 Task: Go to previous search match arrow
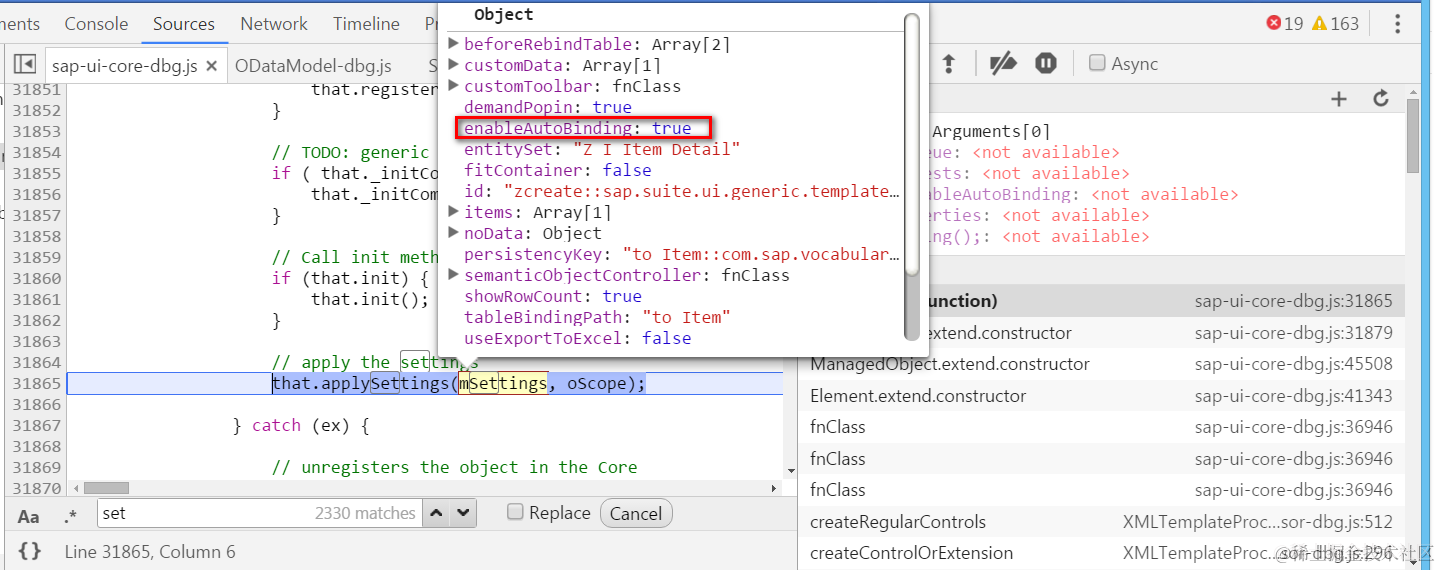[436, 513]
